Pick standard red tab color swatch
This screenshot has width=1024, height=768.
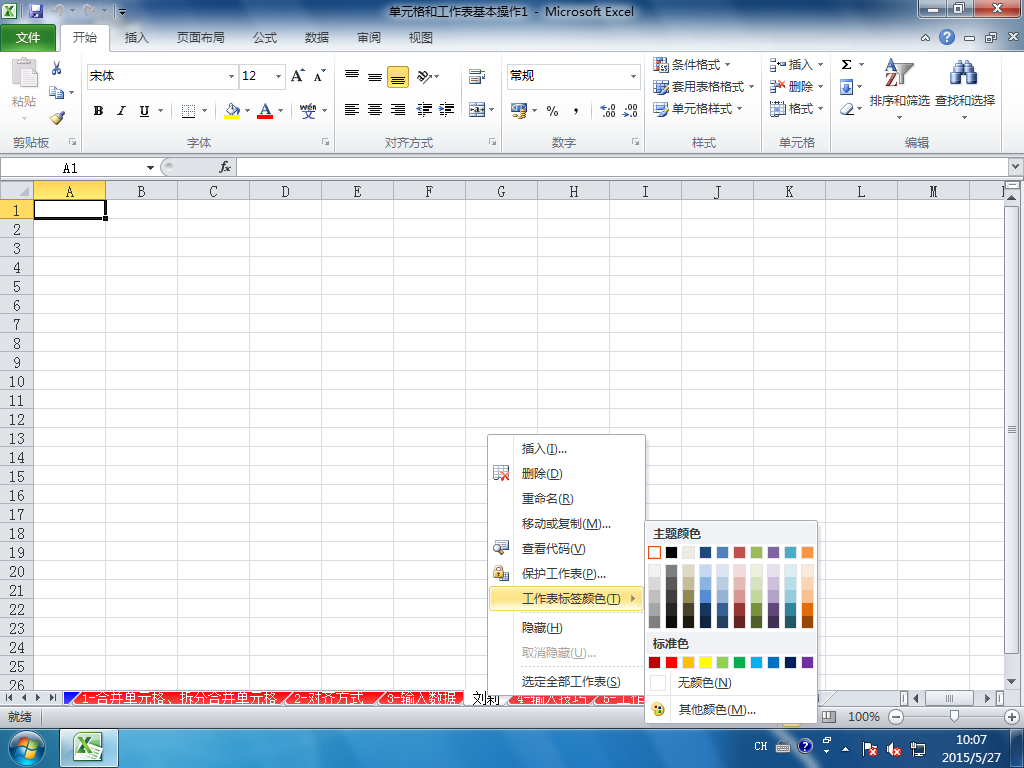click(x=671, y=662)
